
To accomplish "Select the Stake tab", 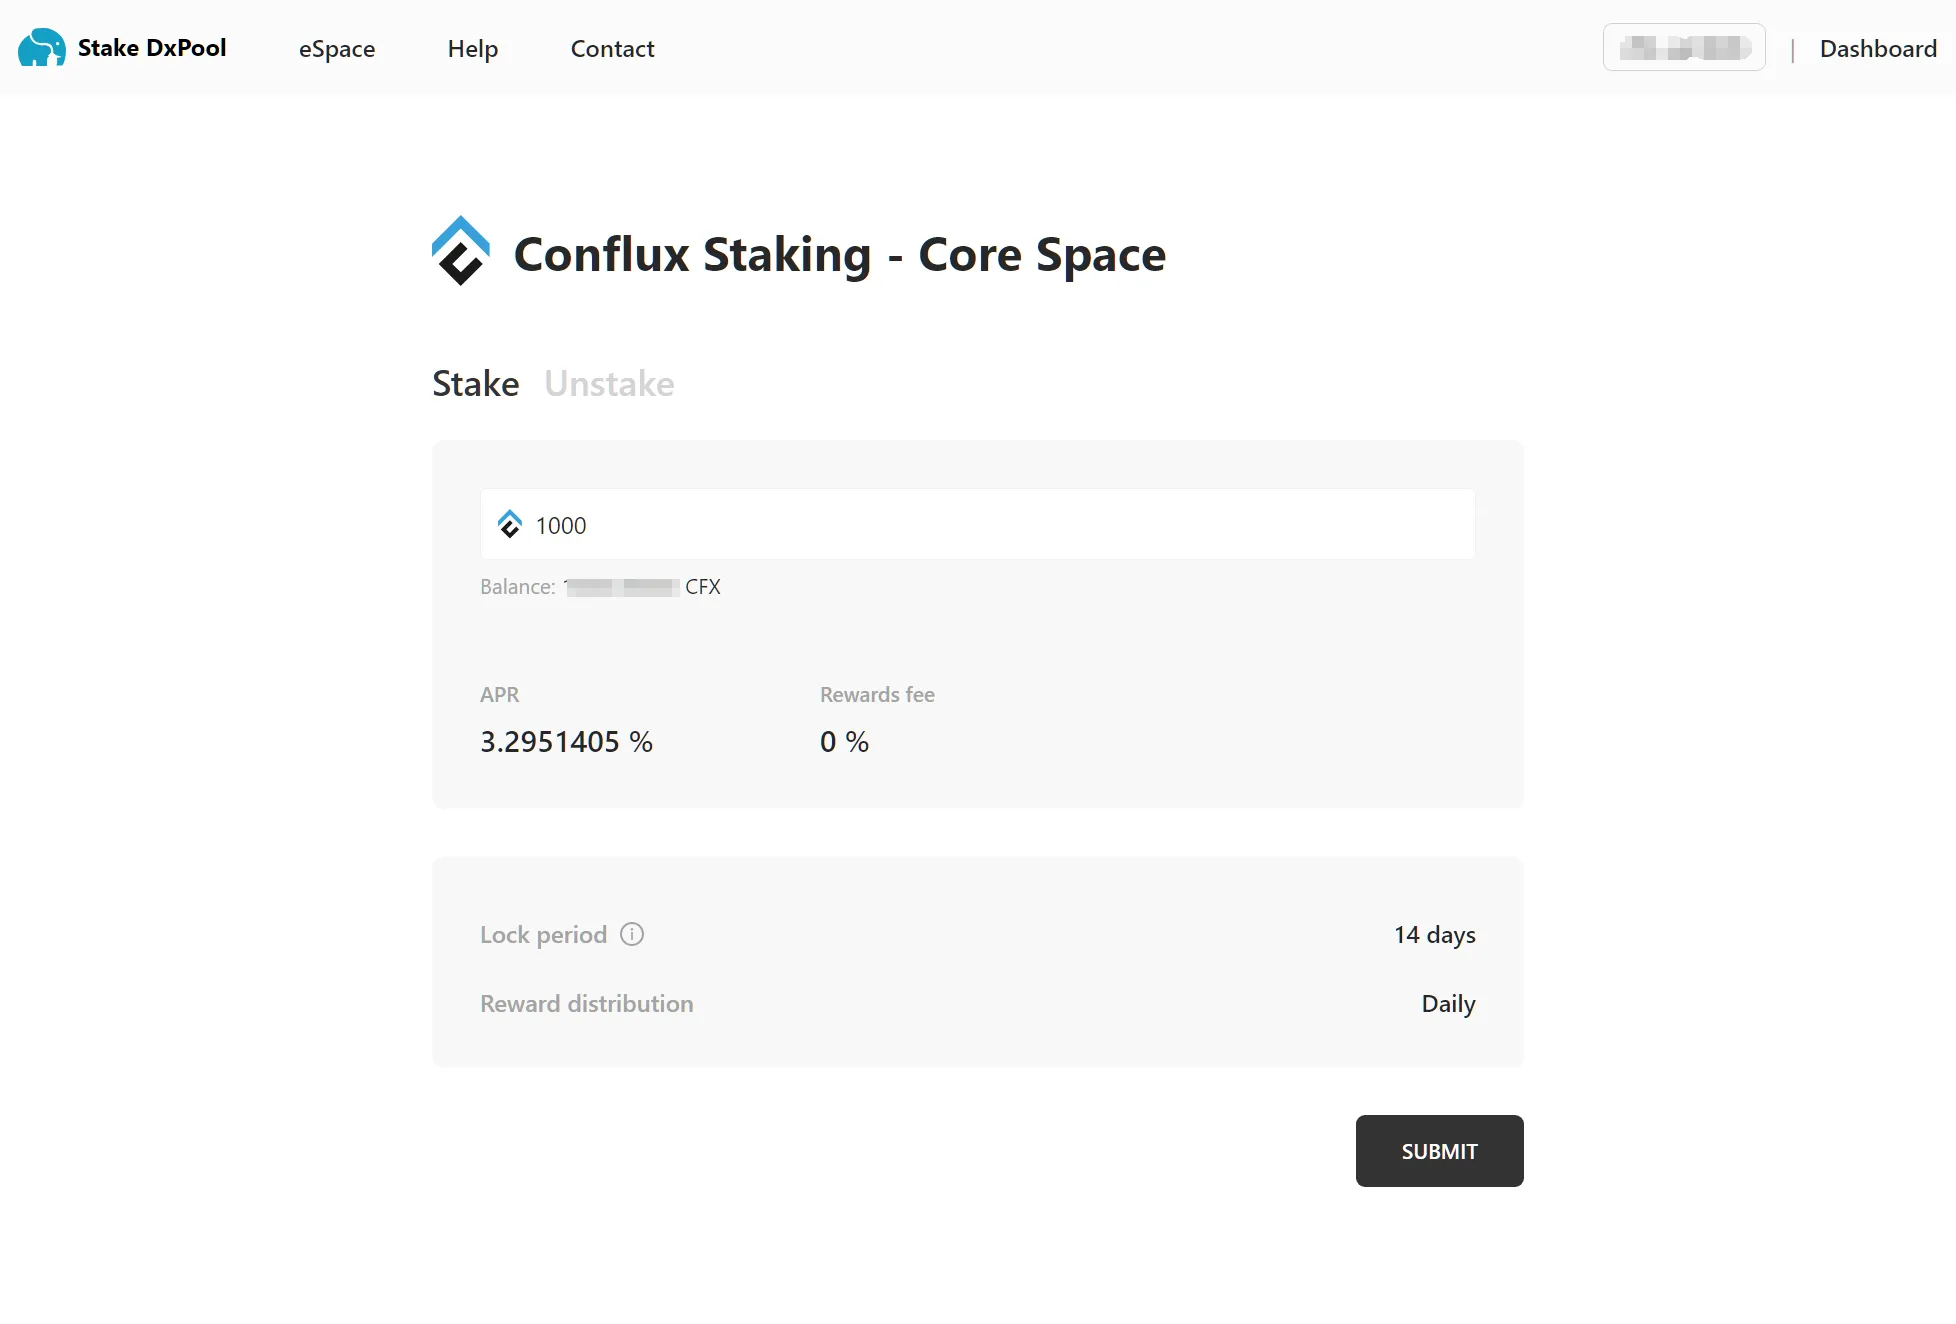I will pos(475,383).
